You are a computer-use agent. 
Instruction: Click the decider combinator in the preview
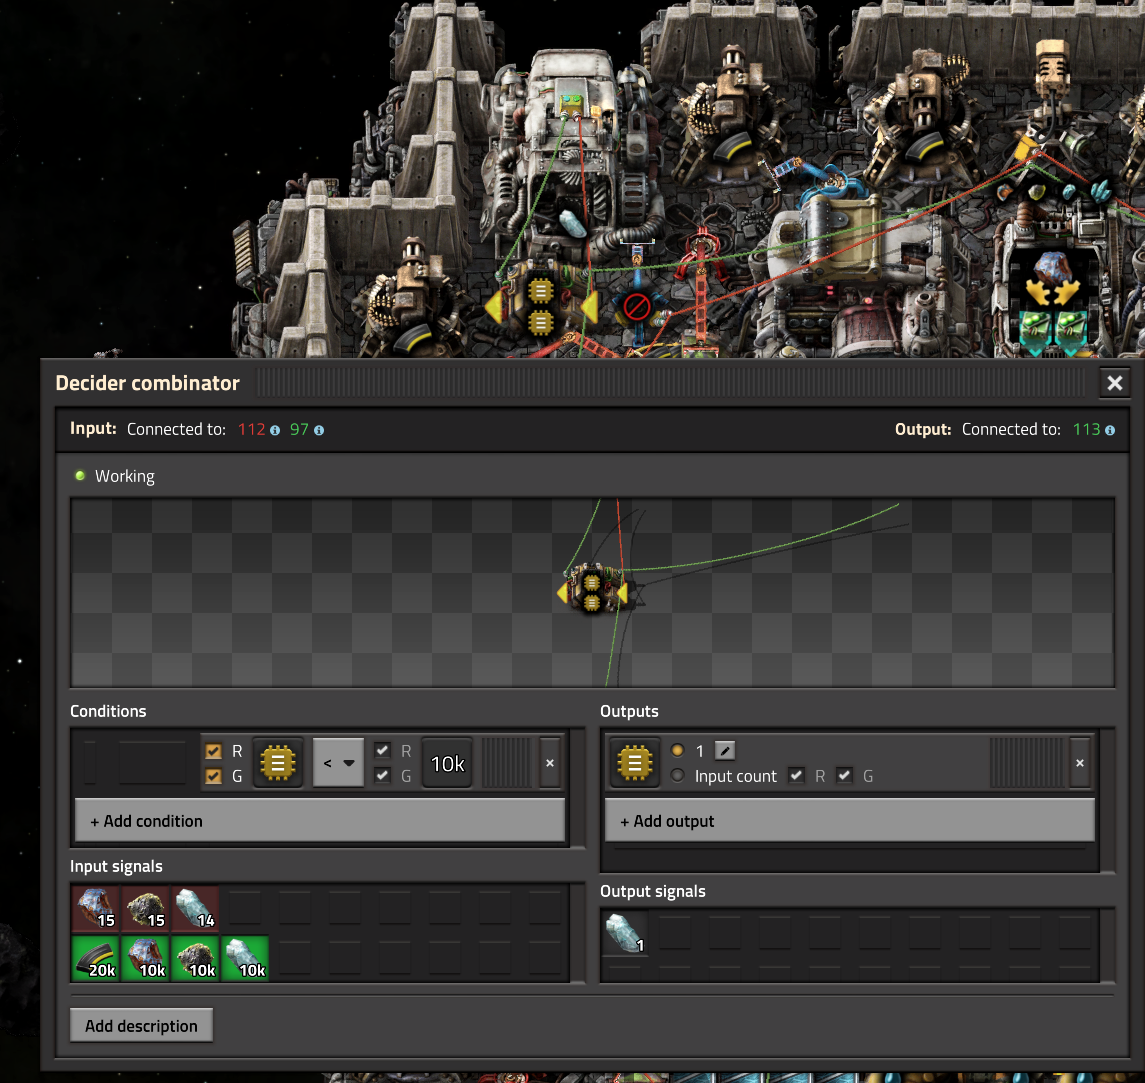pos(592,589)
